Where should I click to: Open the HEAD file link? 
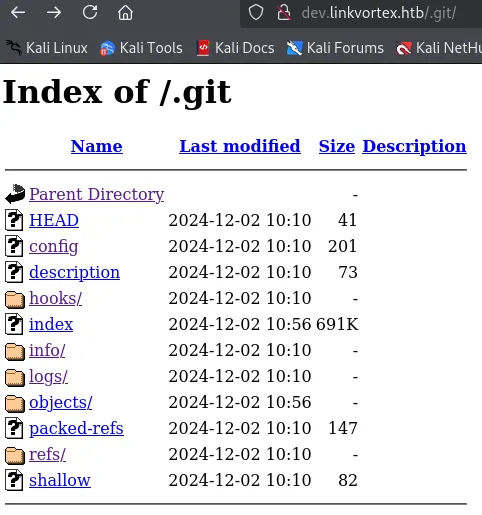tap(54, 220)
